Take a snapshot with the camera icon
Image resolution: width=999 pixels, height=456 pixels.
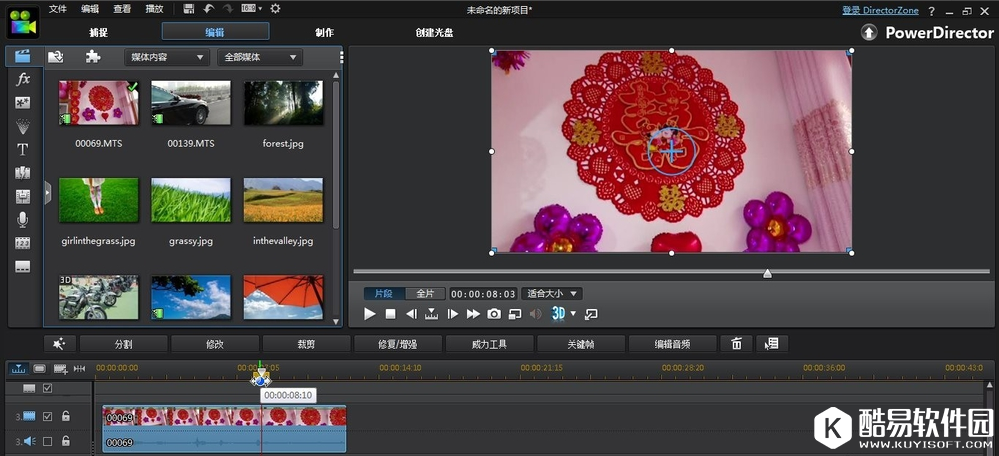494,314
